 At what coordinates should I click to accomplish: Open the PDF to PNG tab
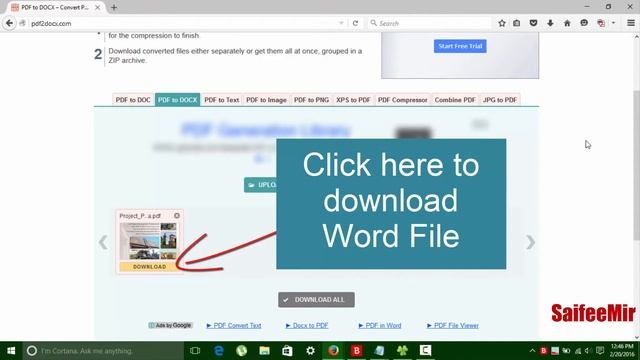(311, 100)
